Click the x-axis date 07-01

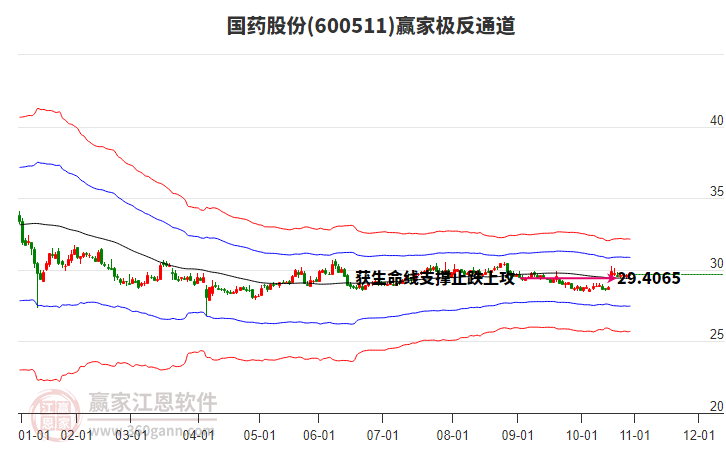[x=383, y=436]
